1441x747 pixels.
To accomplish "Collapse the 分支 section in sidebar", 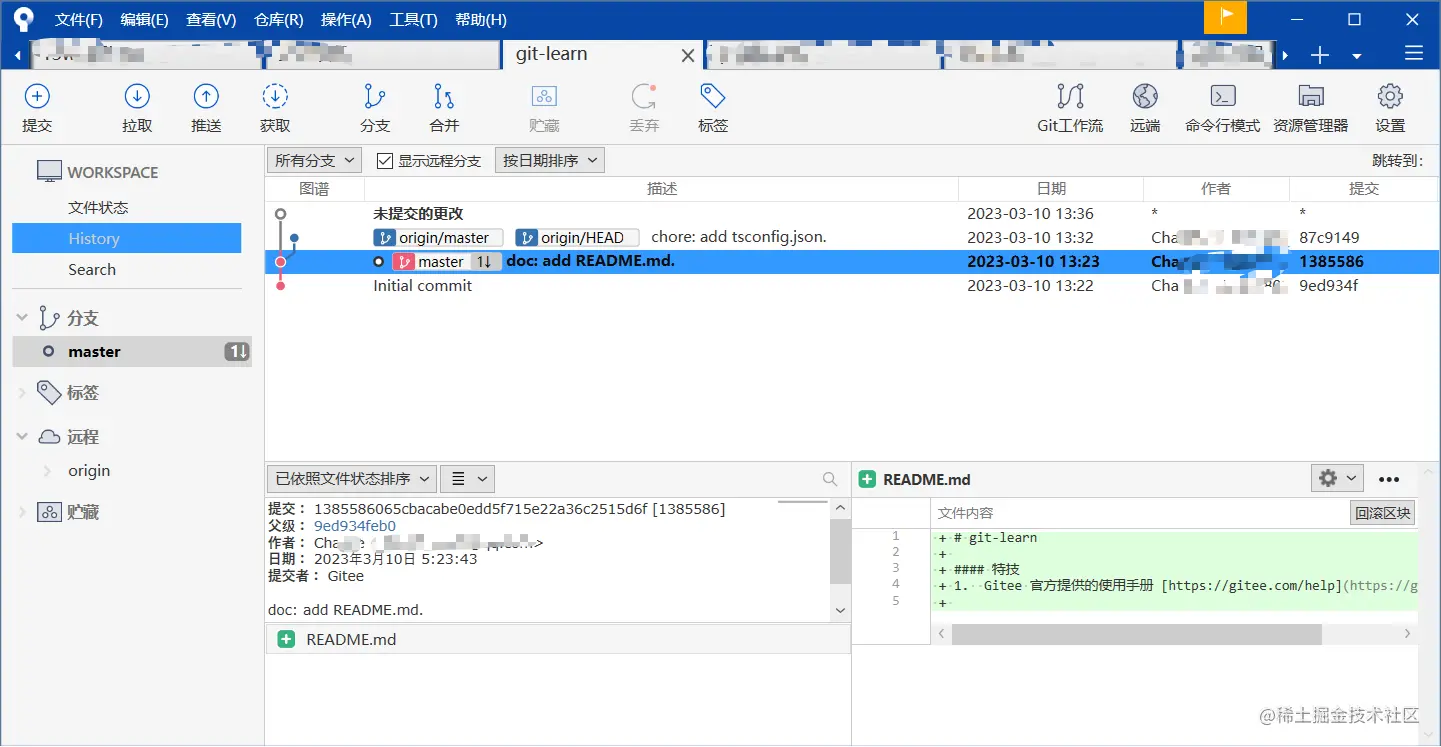I will [22, 318].
